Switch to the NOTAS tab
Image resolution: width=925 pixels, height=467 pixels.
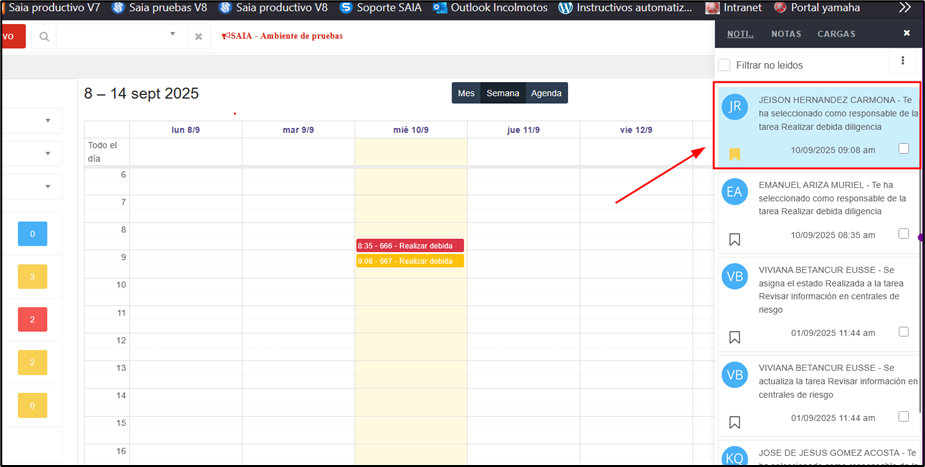coord(786,34)
